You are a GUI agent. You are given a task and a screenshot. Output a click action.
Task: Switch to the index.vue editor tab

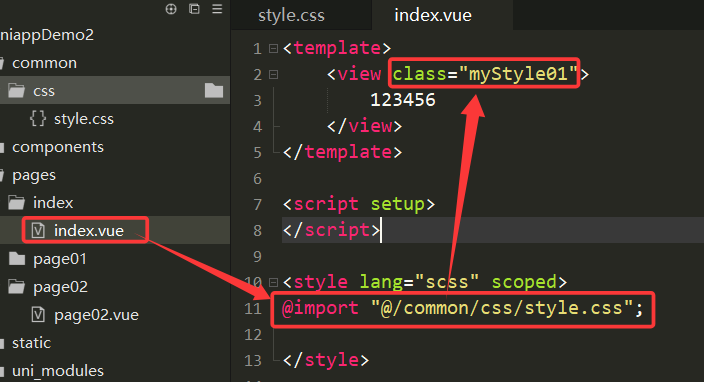point(433,15)
